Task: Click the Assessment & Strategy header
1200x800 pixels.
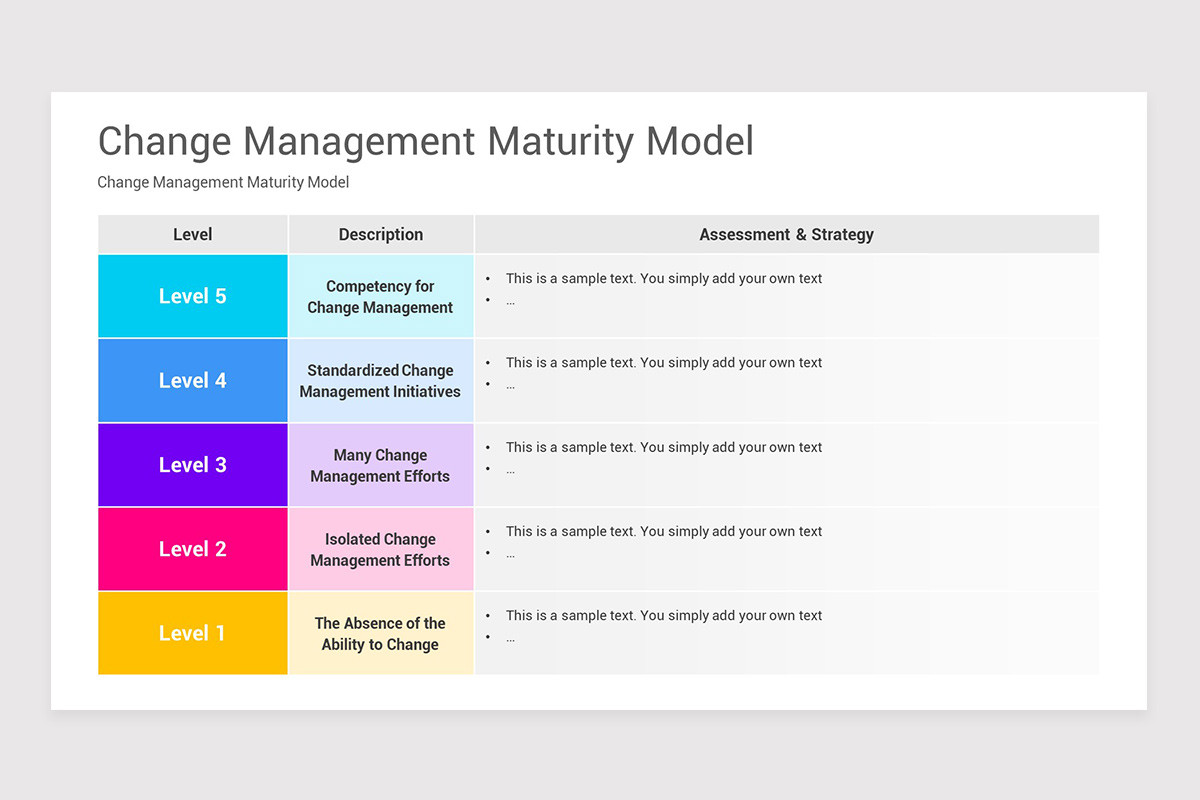Action: (x=786, y=234)
